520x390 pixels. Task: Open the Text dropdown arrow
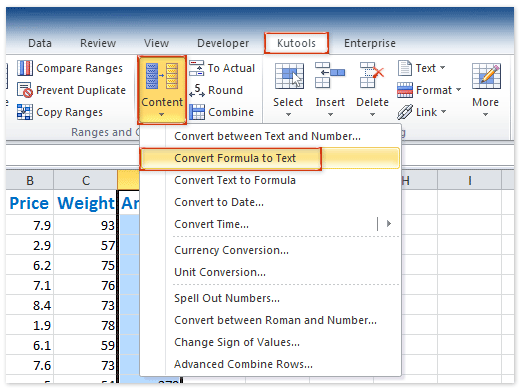[443, 68]
